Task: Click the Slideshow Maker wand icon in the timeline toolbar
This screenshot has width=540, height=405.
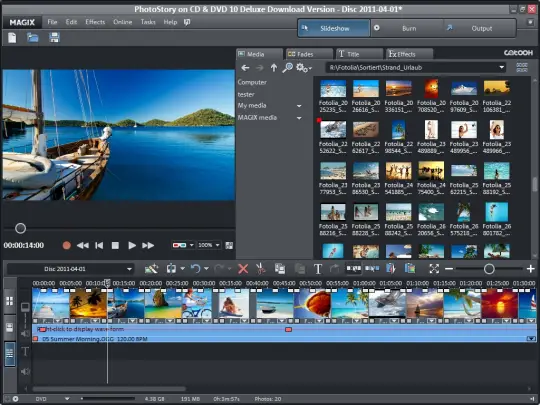Action: pos(152,269)
